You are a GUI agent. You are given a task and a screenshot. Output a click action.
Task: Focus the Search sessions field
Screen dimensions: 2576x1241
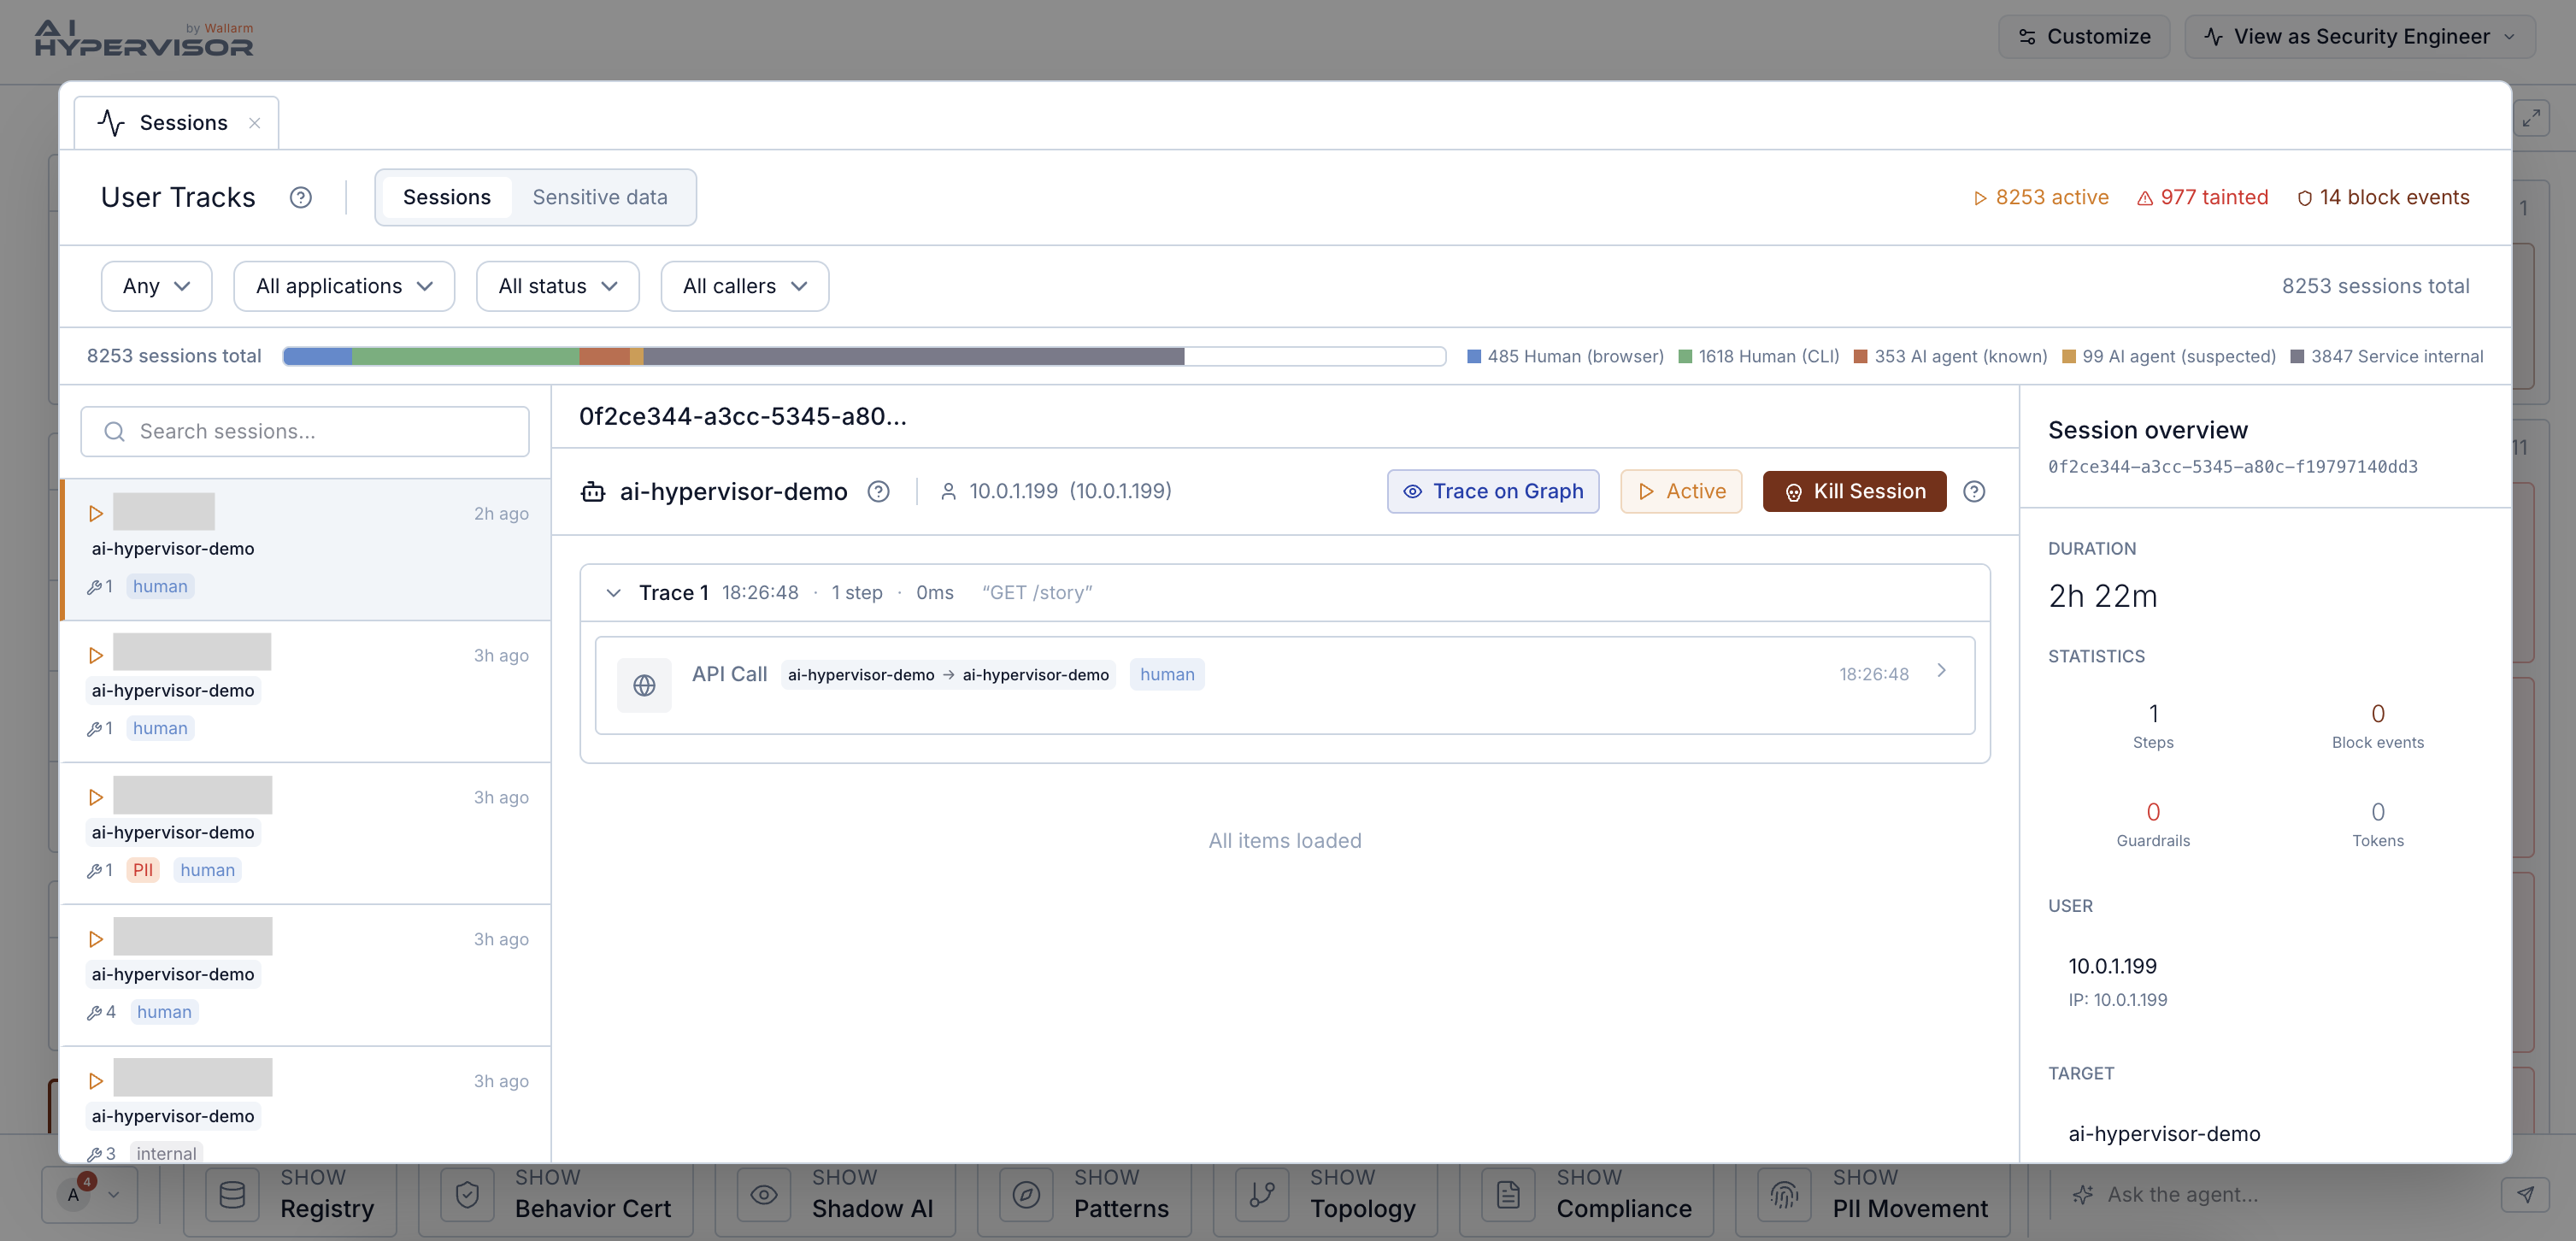tap(305, 431)
